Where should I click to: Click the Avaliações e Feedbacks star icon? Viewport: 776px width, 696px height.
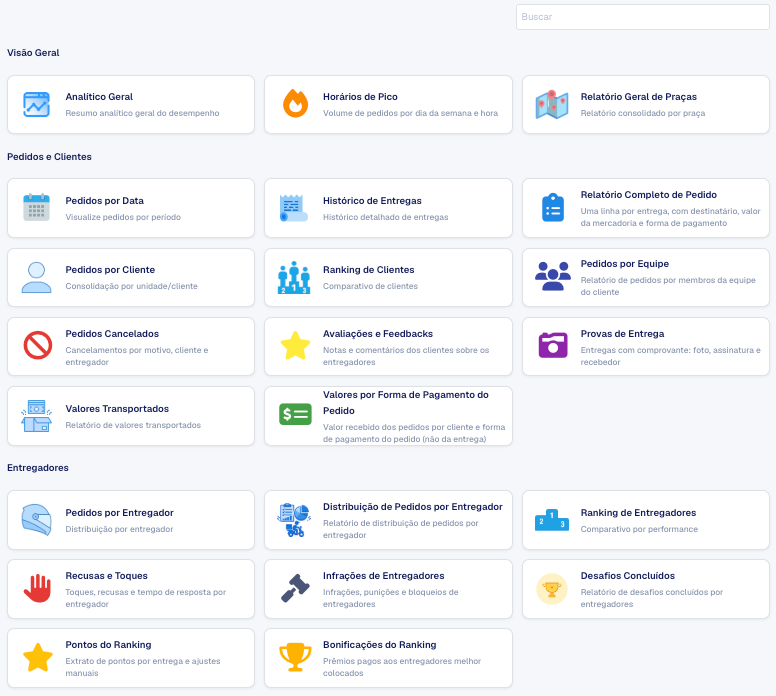coord(295,345)
